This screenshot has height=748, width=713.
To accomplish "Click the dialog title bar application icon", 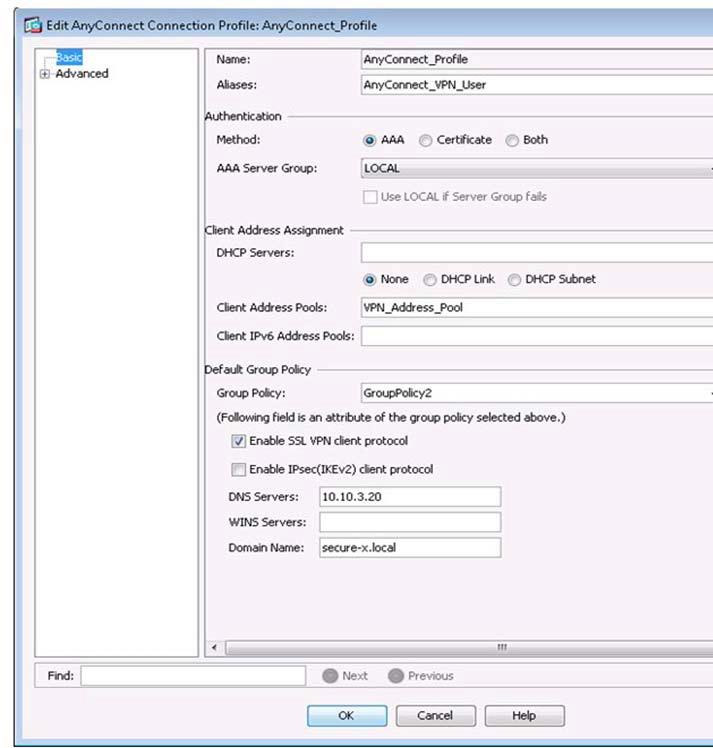I will point(34,23).
